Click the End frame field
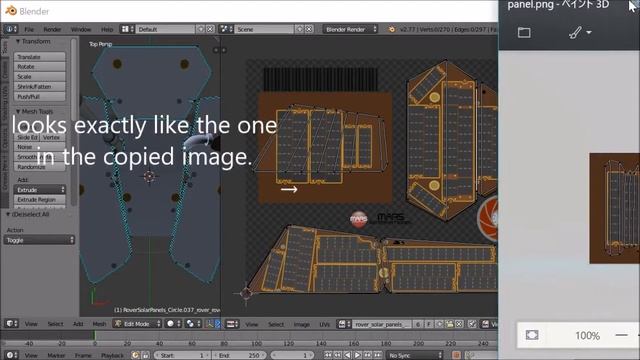 click(240, 355)
